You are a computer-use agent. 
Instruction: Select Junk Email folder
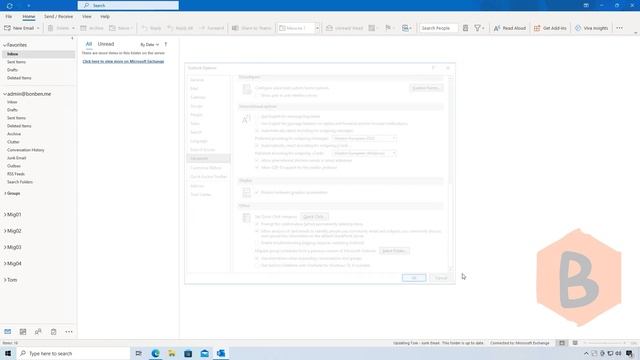[x=16, y=158]
